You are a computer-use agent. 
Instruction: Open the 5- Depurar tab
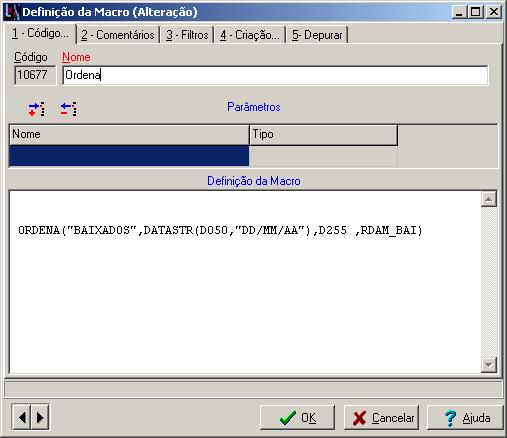[x=317, y=35]
